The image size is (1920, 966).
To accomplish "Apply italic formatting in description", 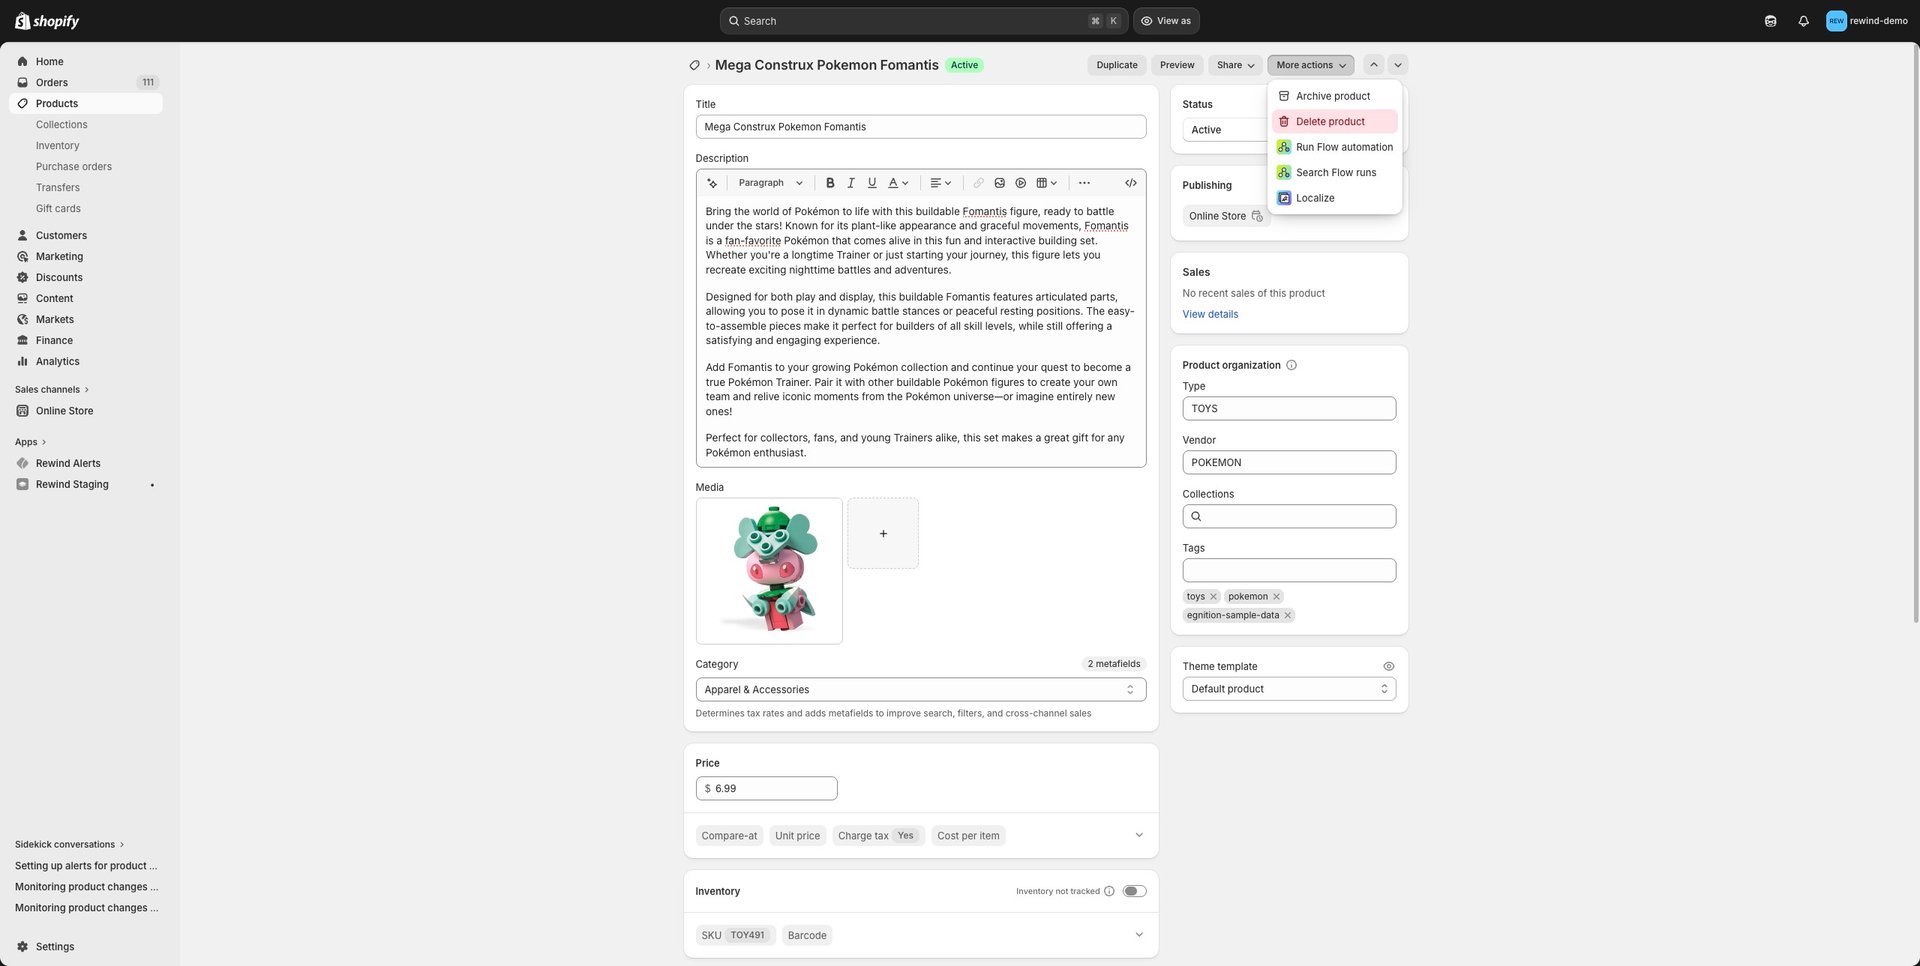I will 851,183.
